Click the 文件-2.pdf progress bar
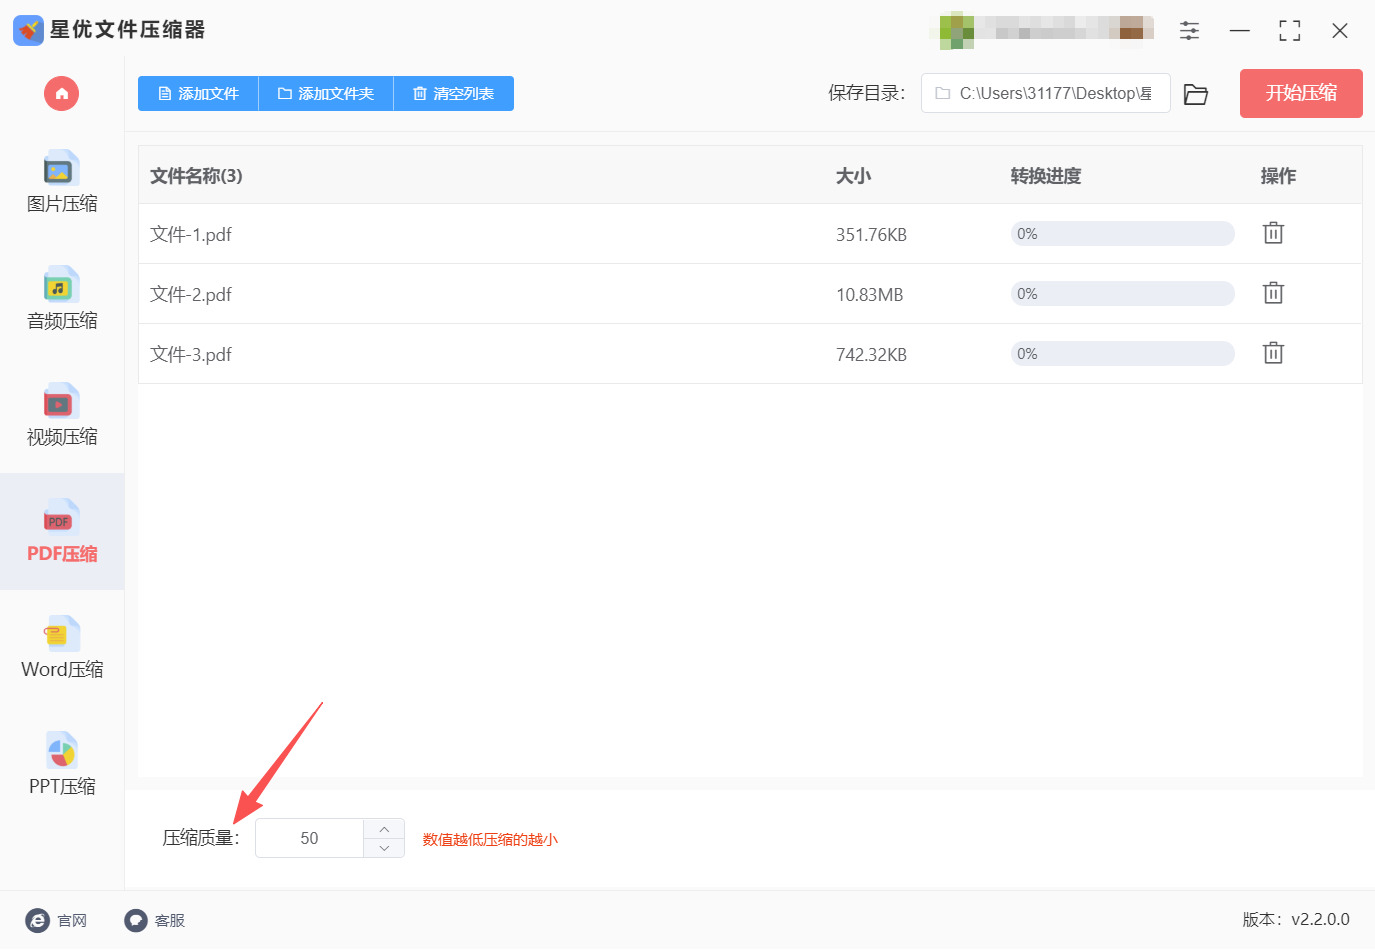This screenshot has height=950, width=1375. 1123,294
